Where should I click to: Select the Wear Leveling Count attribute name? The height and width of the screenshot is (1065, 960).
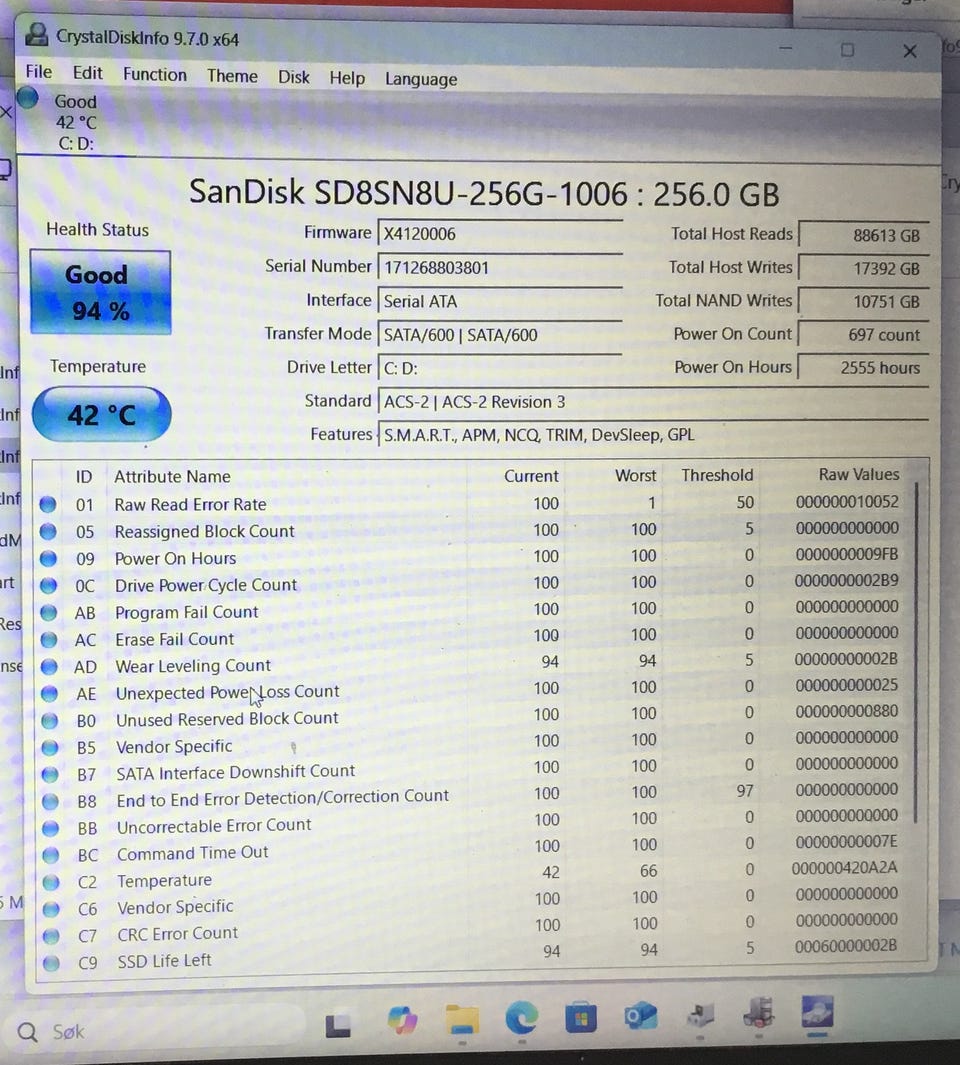click(193, 666)
